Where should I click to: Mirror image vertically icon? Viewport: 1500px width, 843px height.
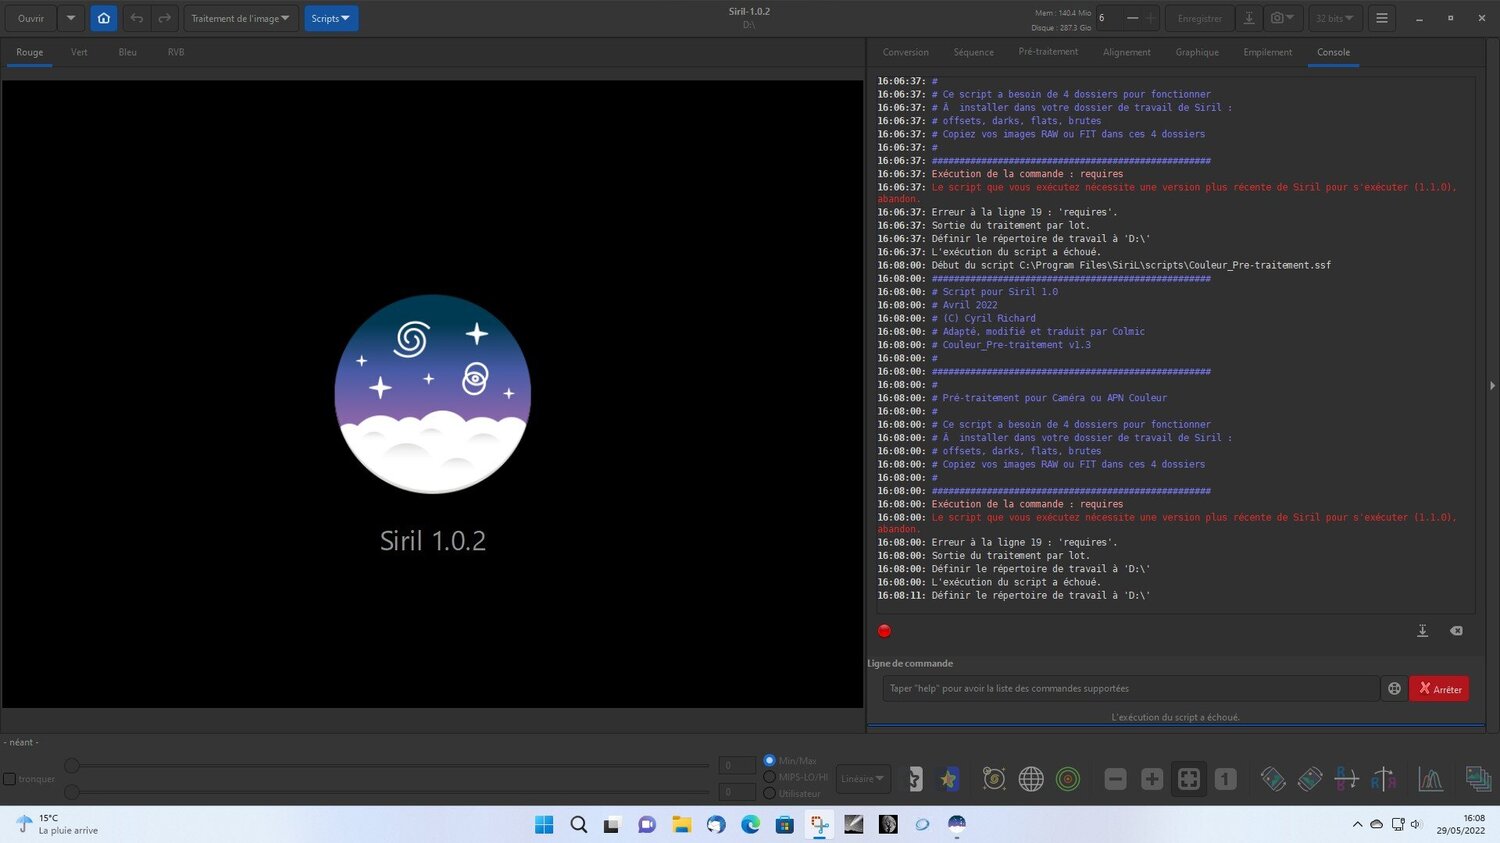pos(1384,779)
